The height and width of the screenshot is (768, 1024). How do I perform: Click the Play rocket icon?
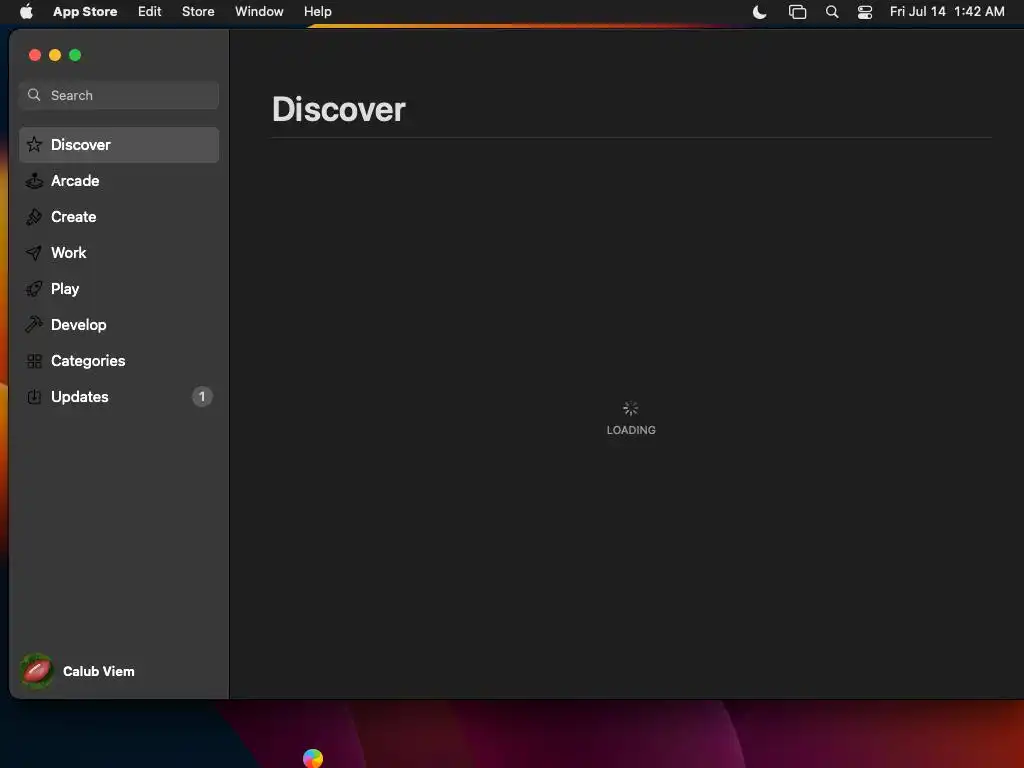[x=34, y=289]
